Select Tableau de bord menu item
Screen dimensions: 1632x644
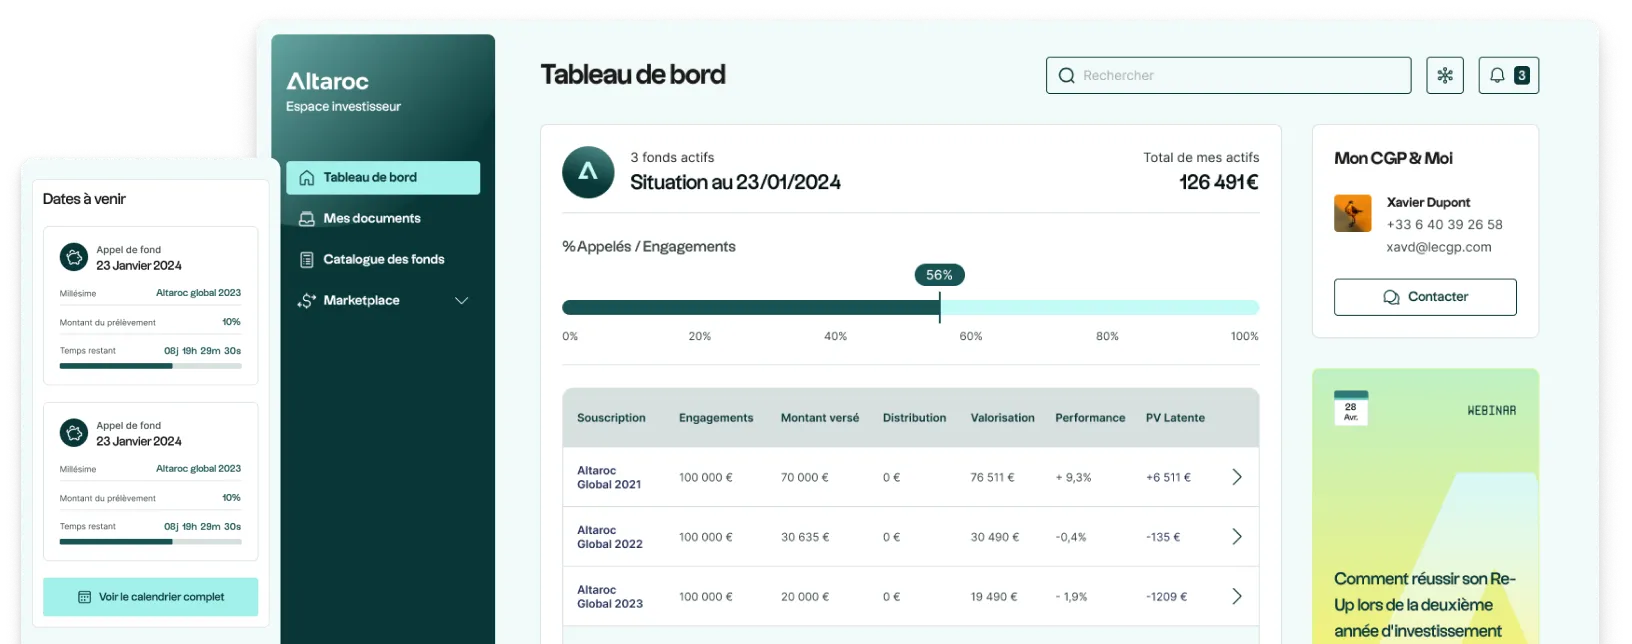click(383, 178)
